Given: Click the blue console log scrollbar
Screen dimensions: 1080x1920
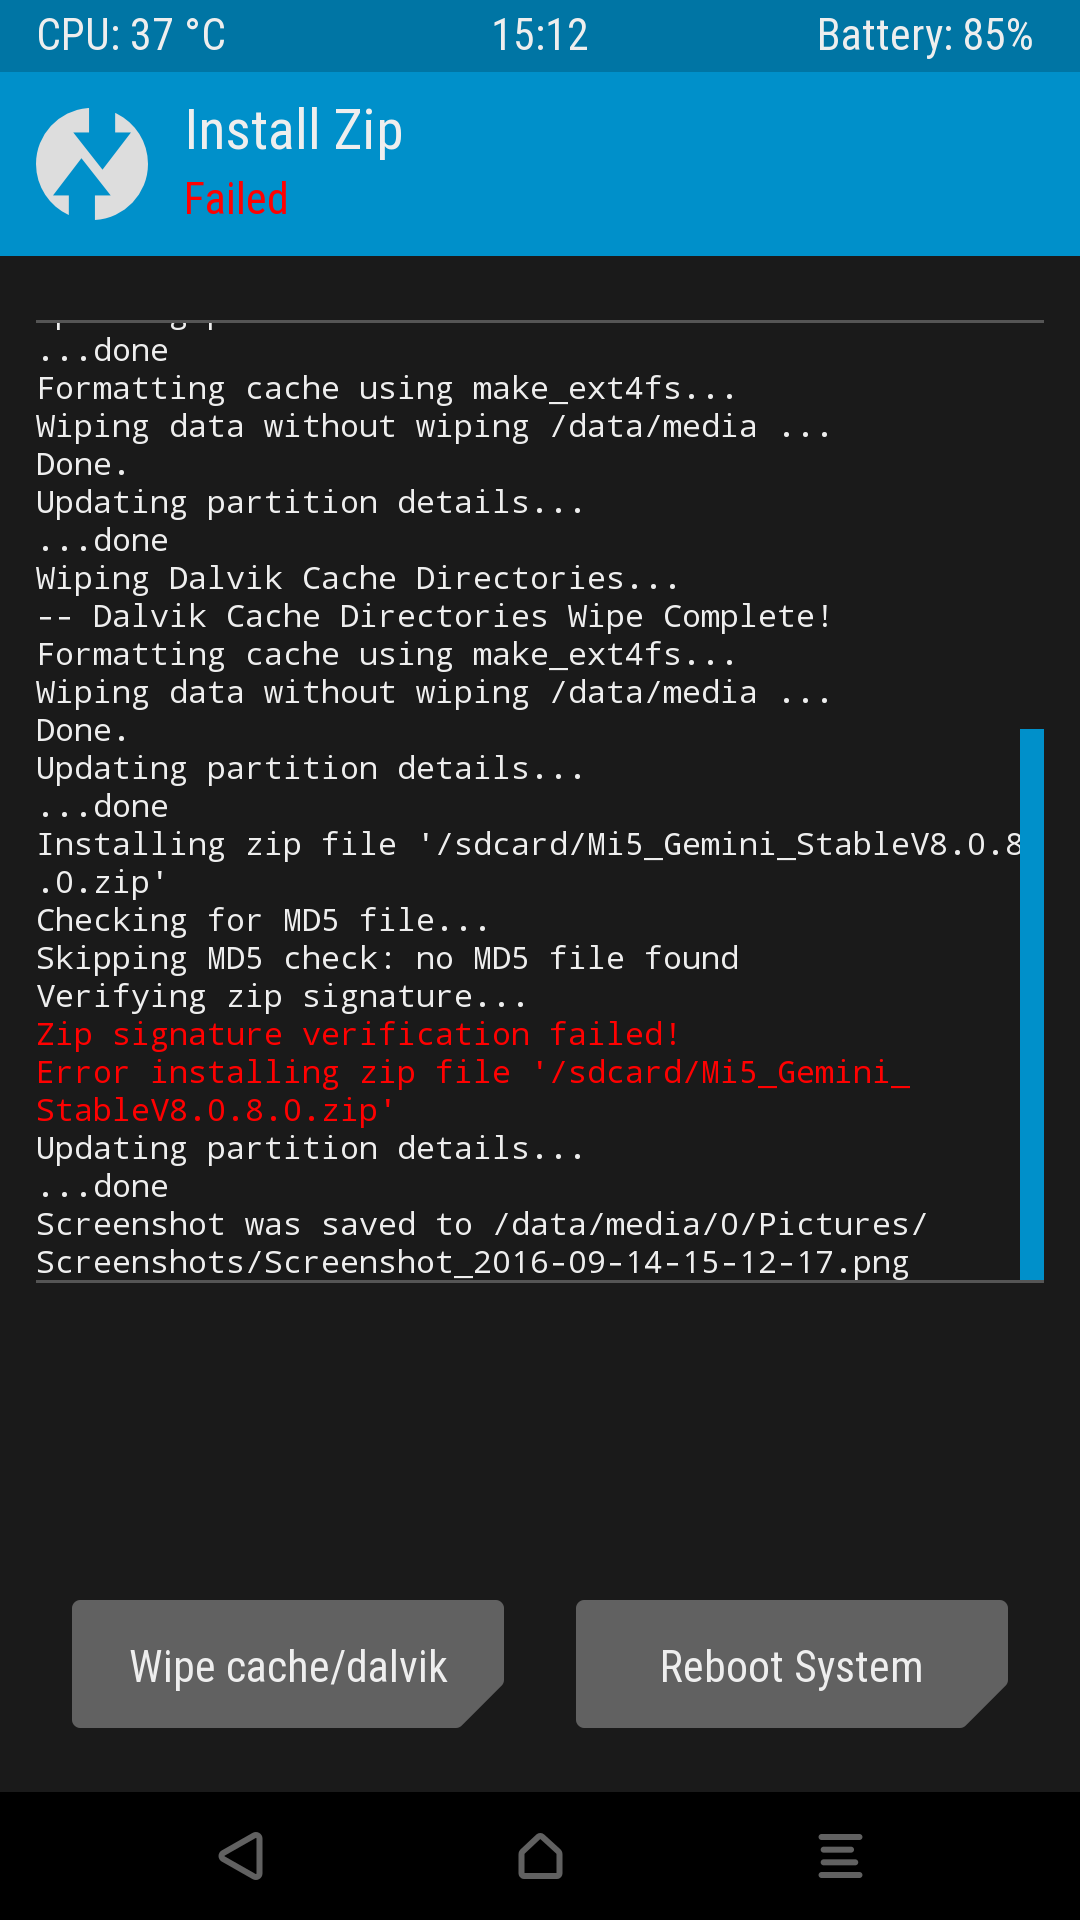Looking at the screenshot, I should pyautogui.click(x=1031, y=1004).
